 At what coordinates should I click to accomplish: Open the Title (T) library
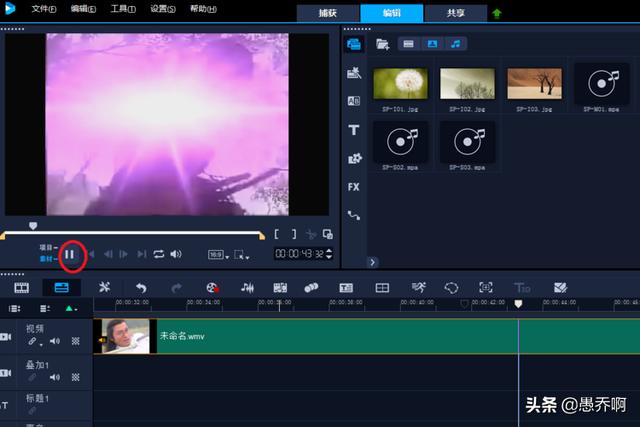coord(354,130)
